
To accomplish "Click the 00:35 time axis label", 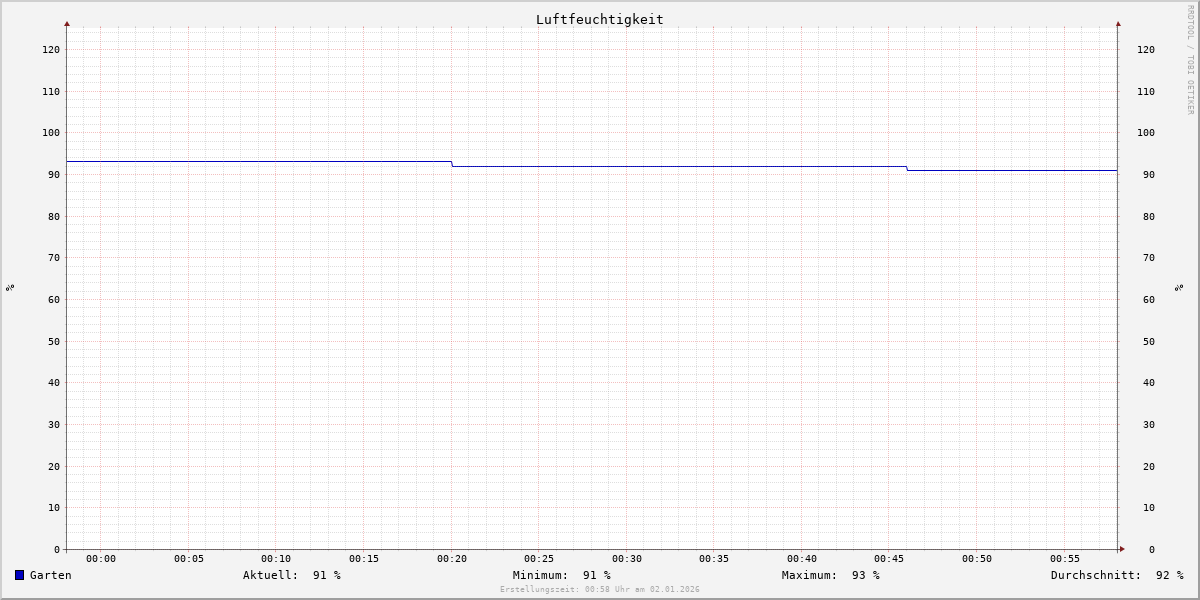I will pos(714,559).
